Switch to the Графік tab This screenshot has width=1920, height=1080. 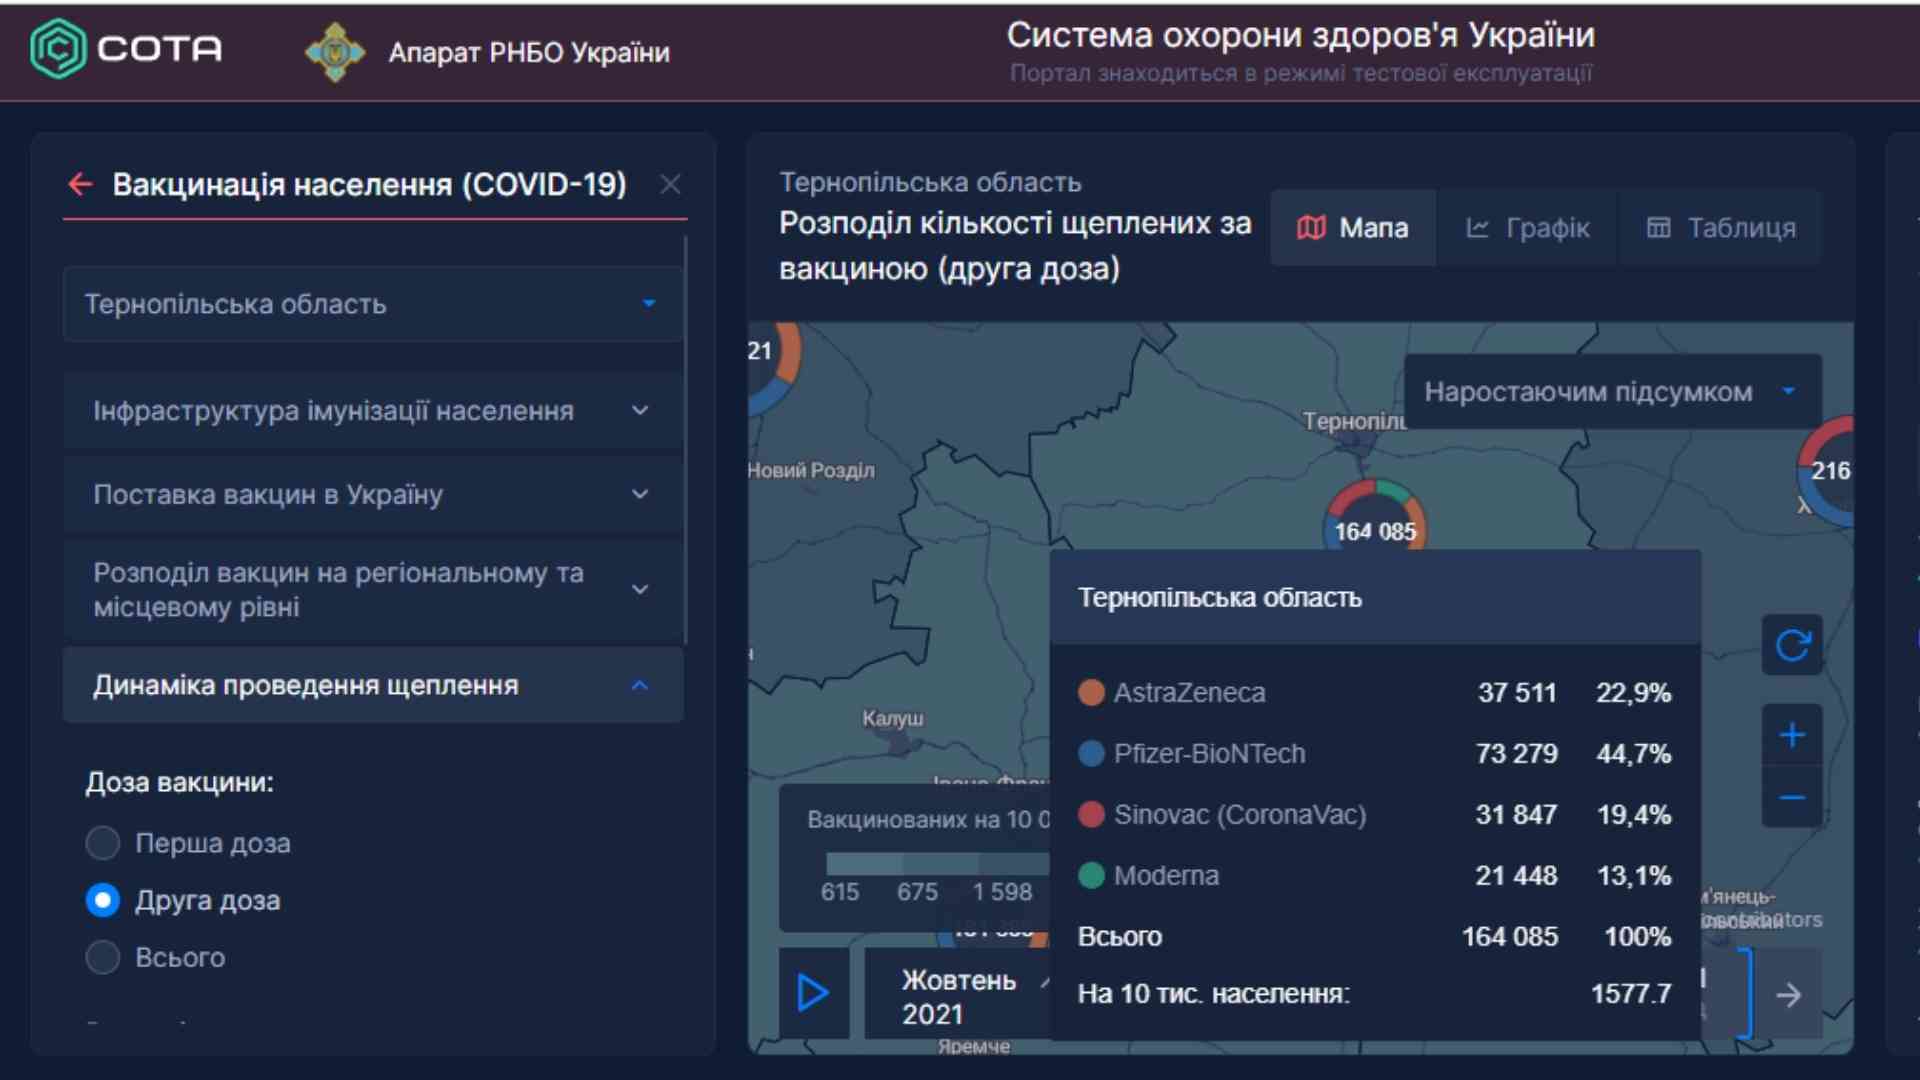click(x=1527, y=228)
